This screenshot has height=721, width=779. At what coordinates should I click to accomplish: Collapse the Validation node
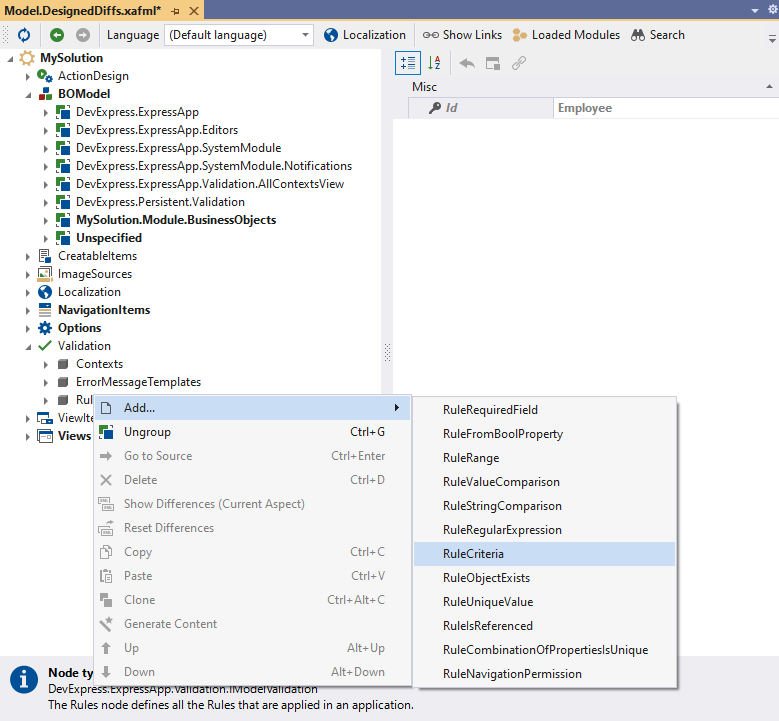(28, 346)
